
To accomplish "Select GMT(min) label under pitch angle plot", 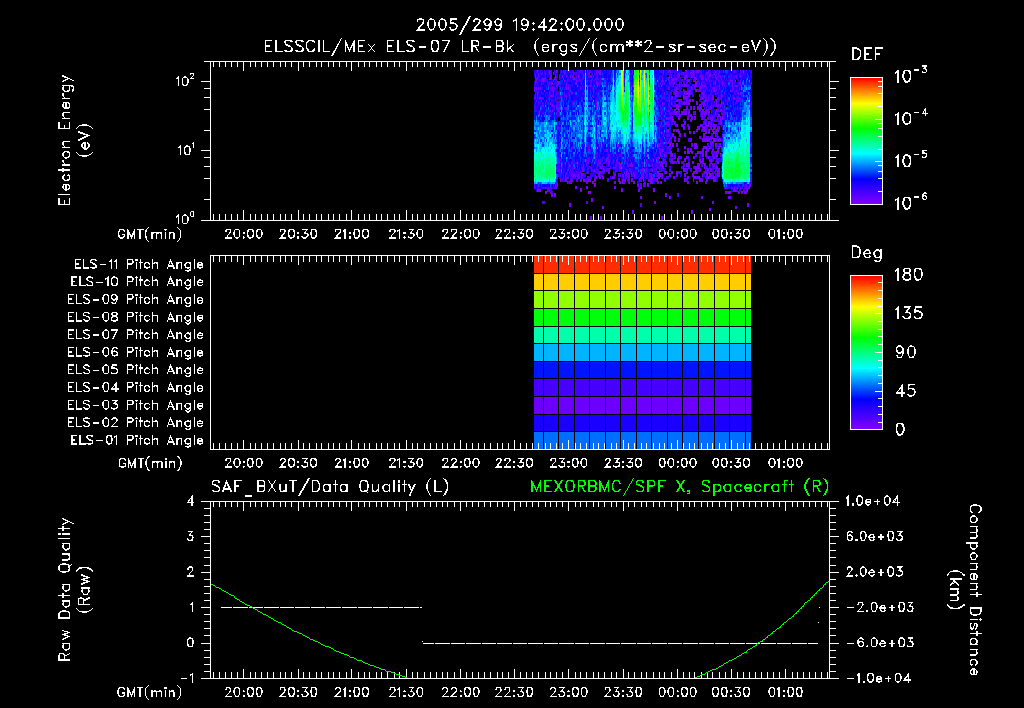I will [x=150, y=463].
